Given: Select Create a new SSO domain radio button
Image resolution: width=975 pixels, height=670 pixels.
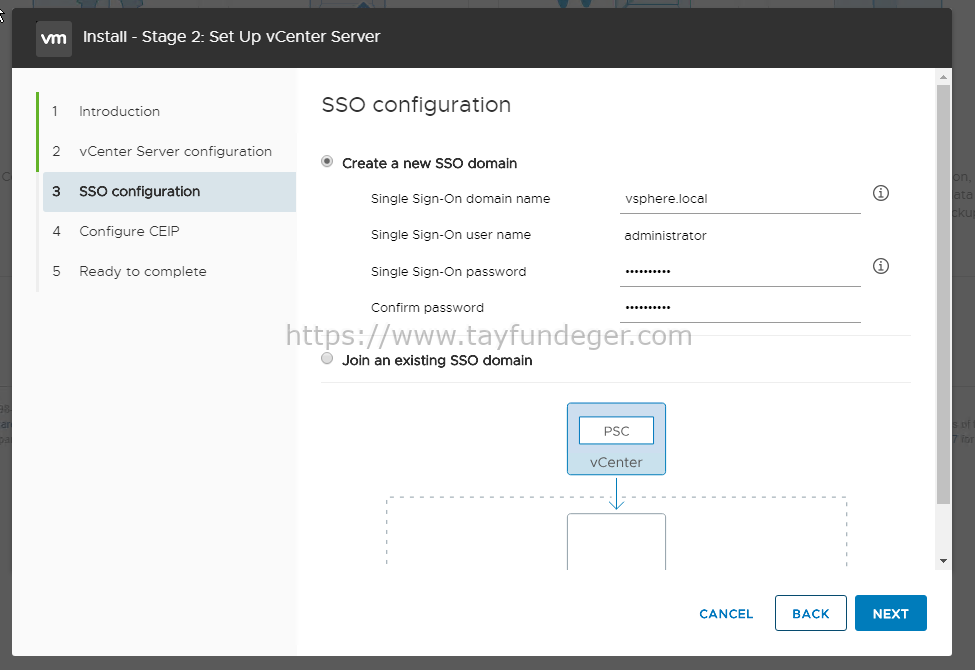Looking at the screenshot, I should click(x=327, y=162).
